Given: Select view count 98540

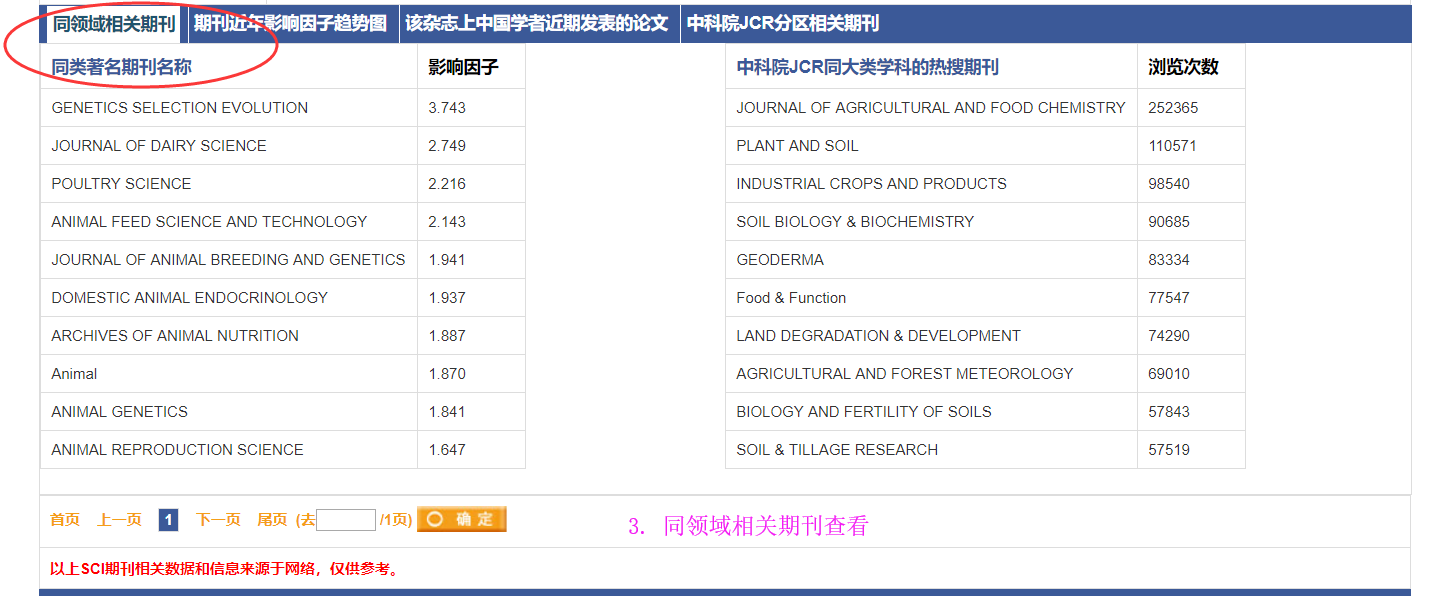Looking at the screenshot, I should (x=1169, y=184).
